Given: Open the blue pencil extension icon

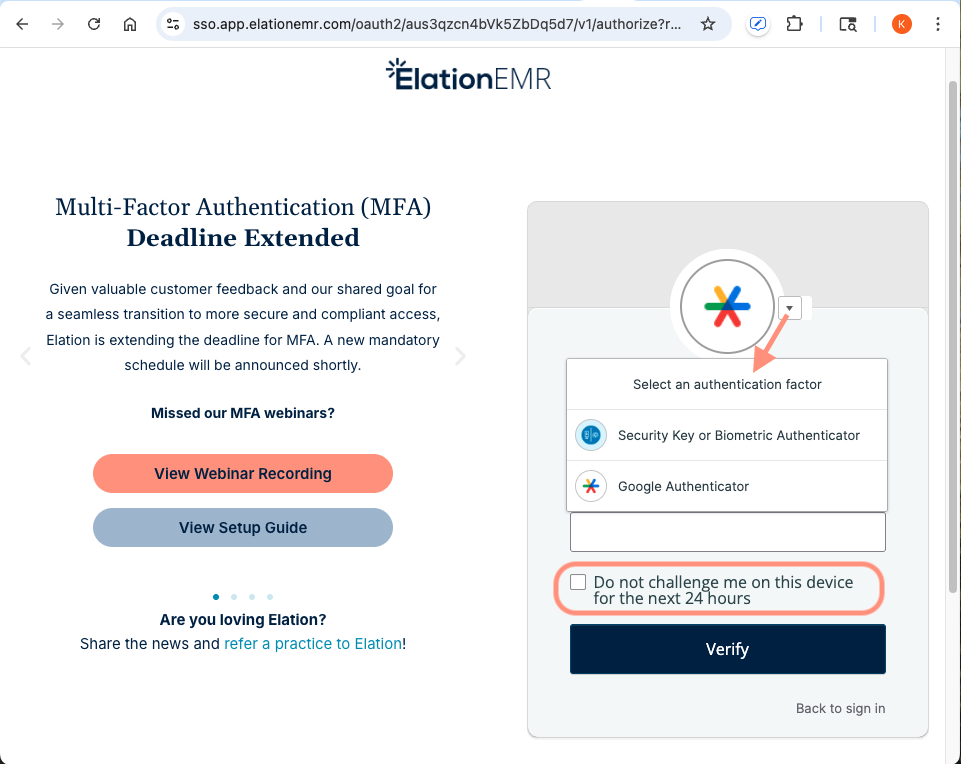Looking at the screenshot, I should pos(757,24).
